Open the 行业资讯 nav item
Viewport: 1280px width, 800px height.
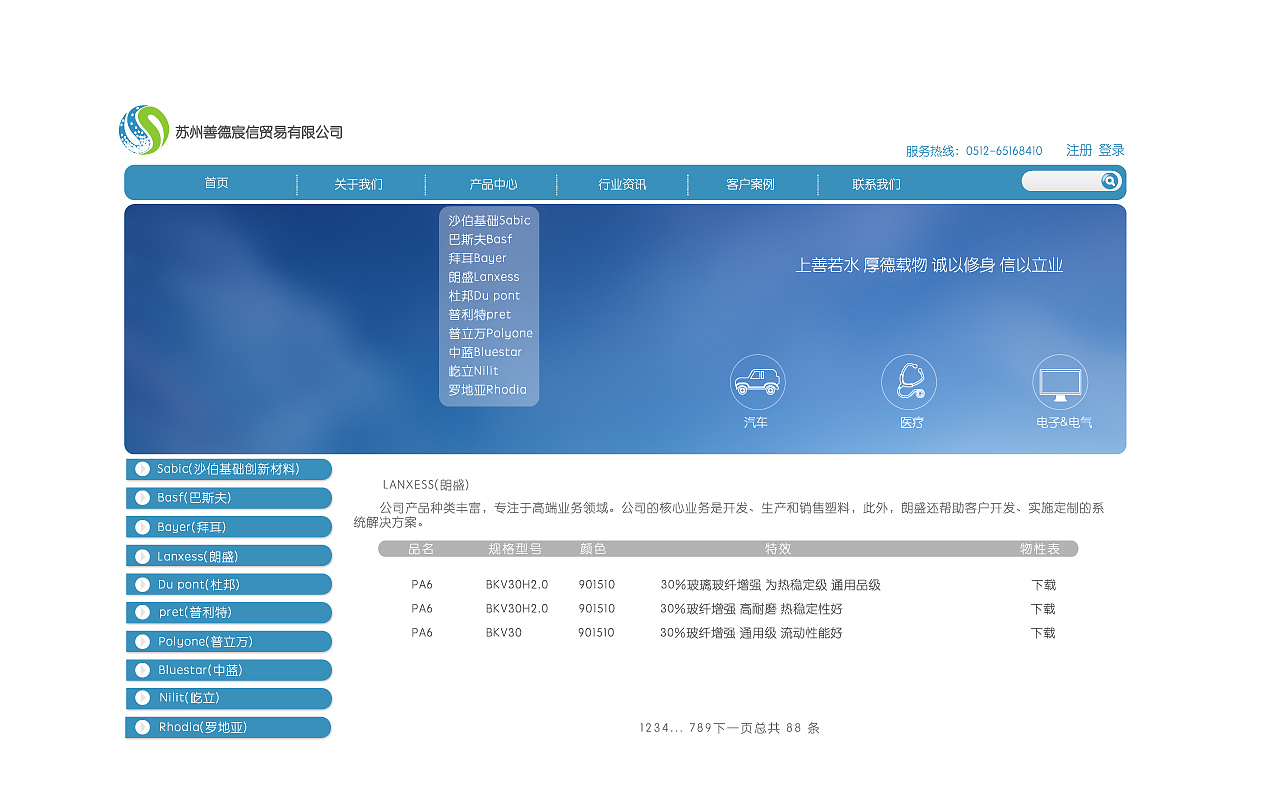coord(622,184)
